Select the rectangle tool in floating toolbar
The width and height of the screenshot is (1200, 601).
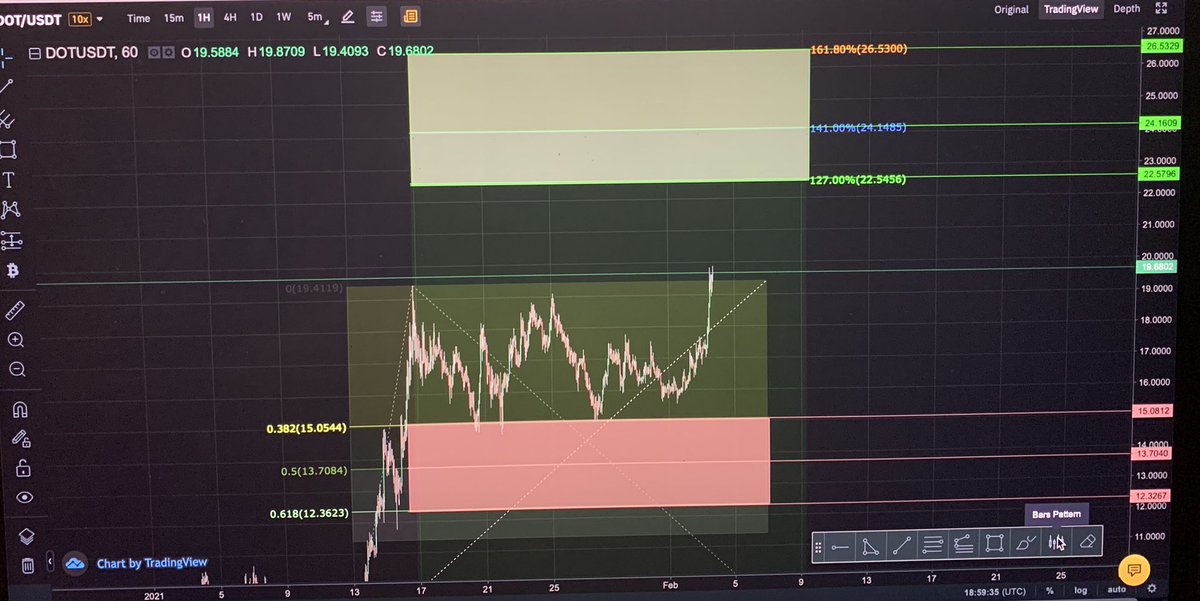click(994, 544)
